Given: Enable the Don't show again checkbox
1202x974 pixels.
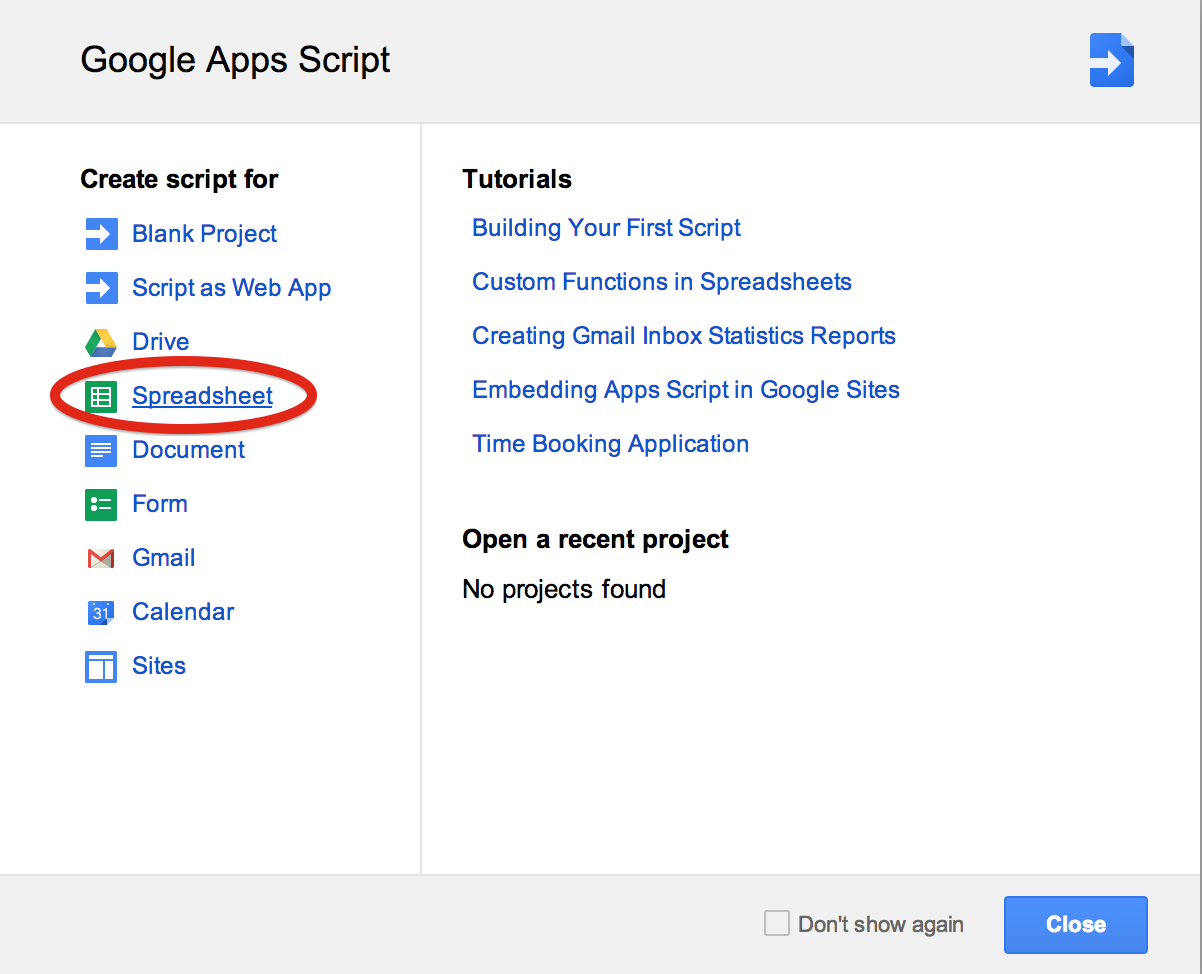Looking at the screenshot, I should (x=776, y=923).
